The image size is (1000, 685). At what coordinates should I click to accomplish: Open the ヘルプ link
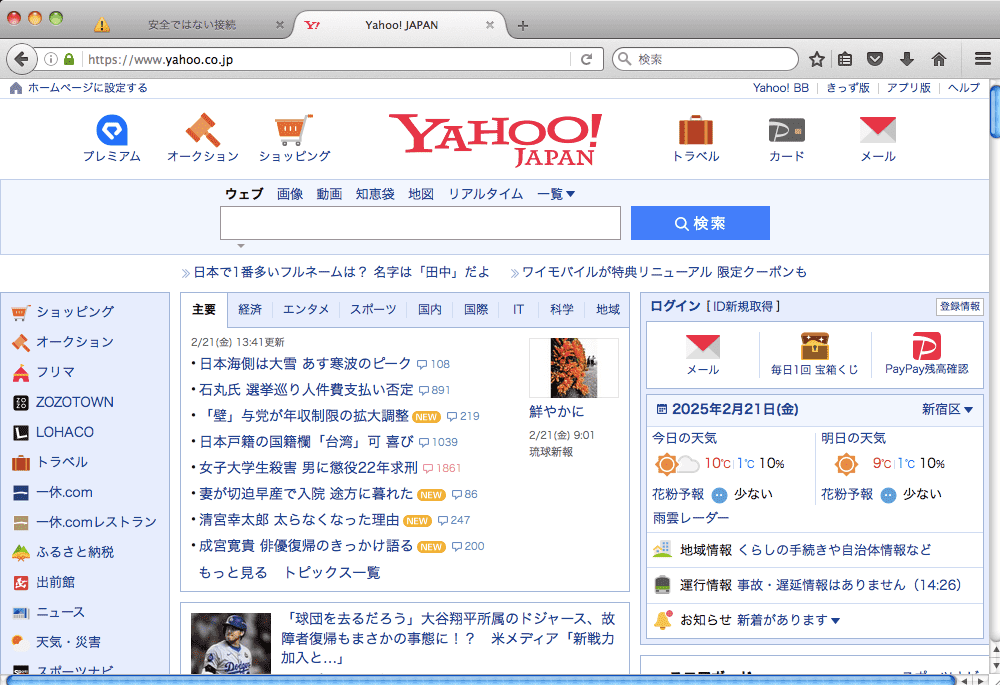point(964,88)
